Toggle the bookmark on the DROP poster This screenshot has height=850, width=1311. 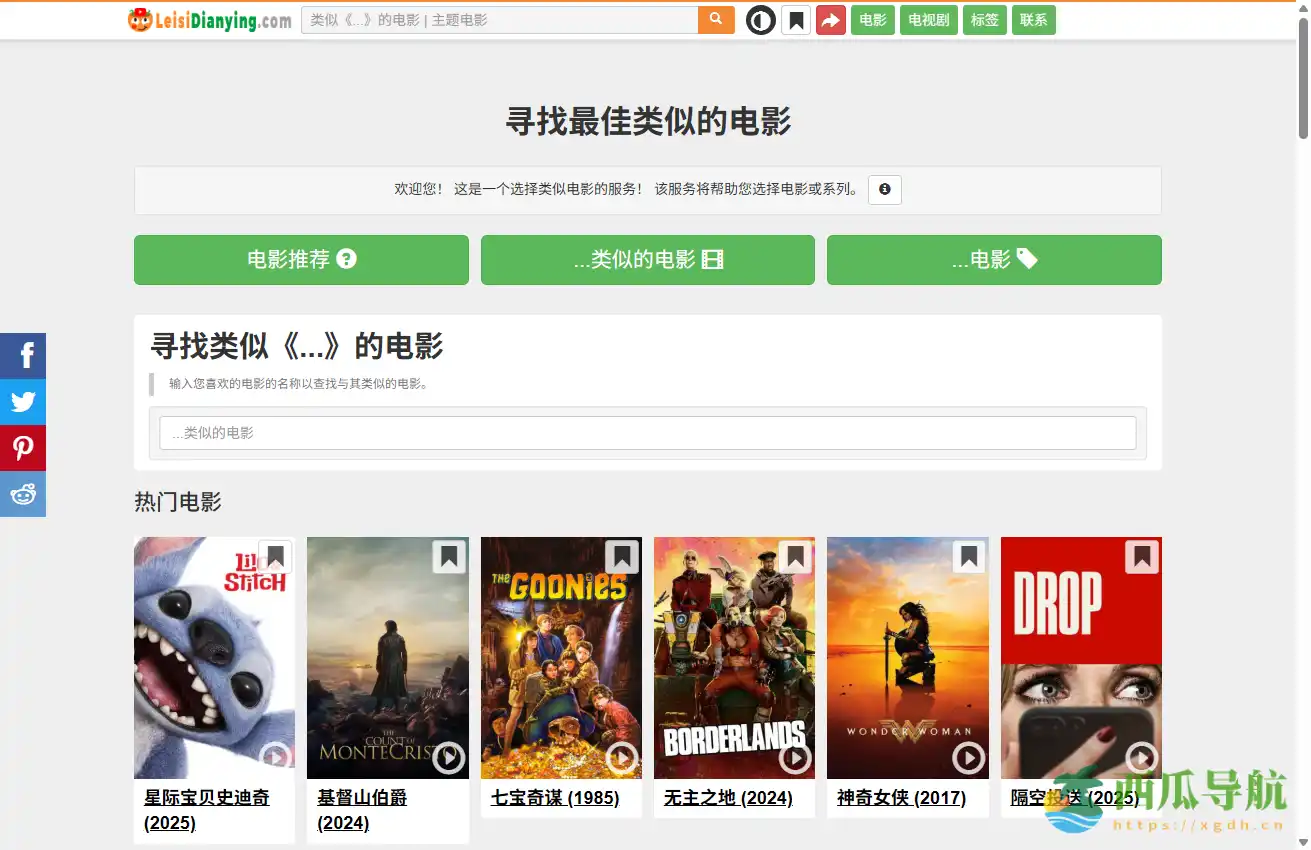(1141, 557)
